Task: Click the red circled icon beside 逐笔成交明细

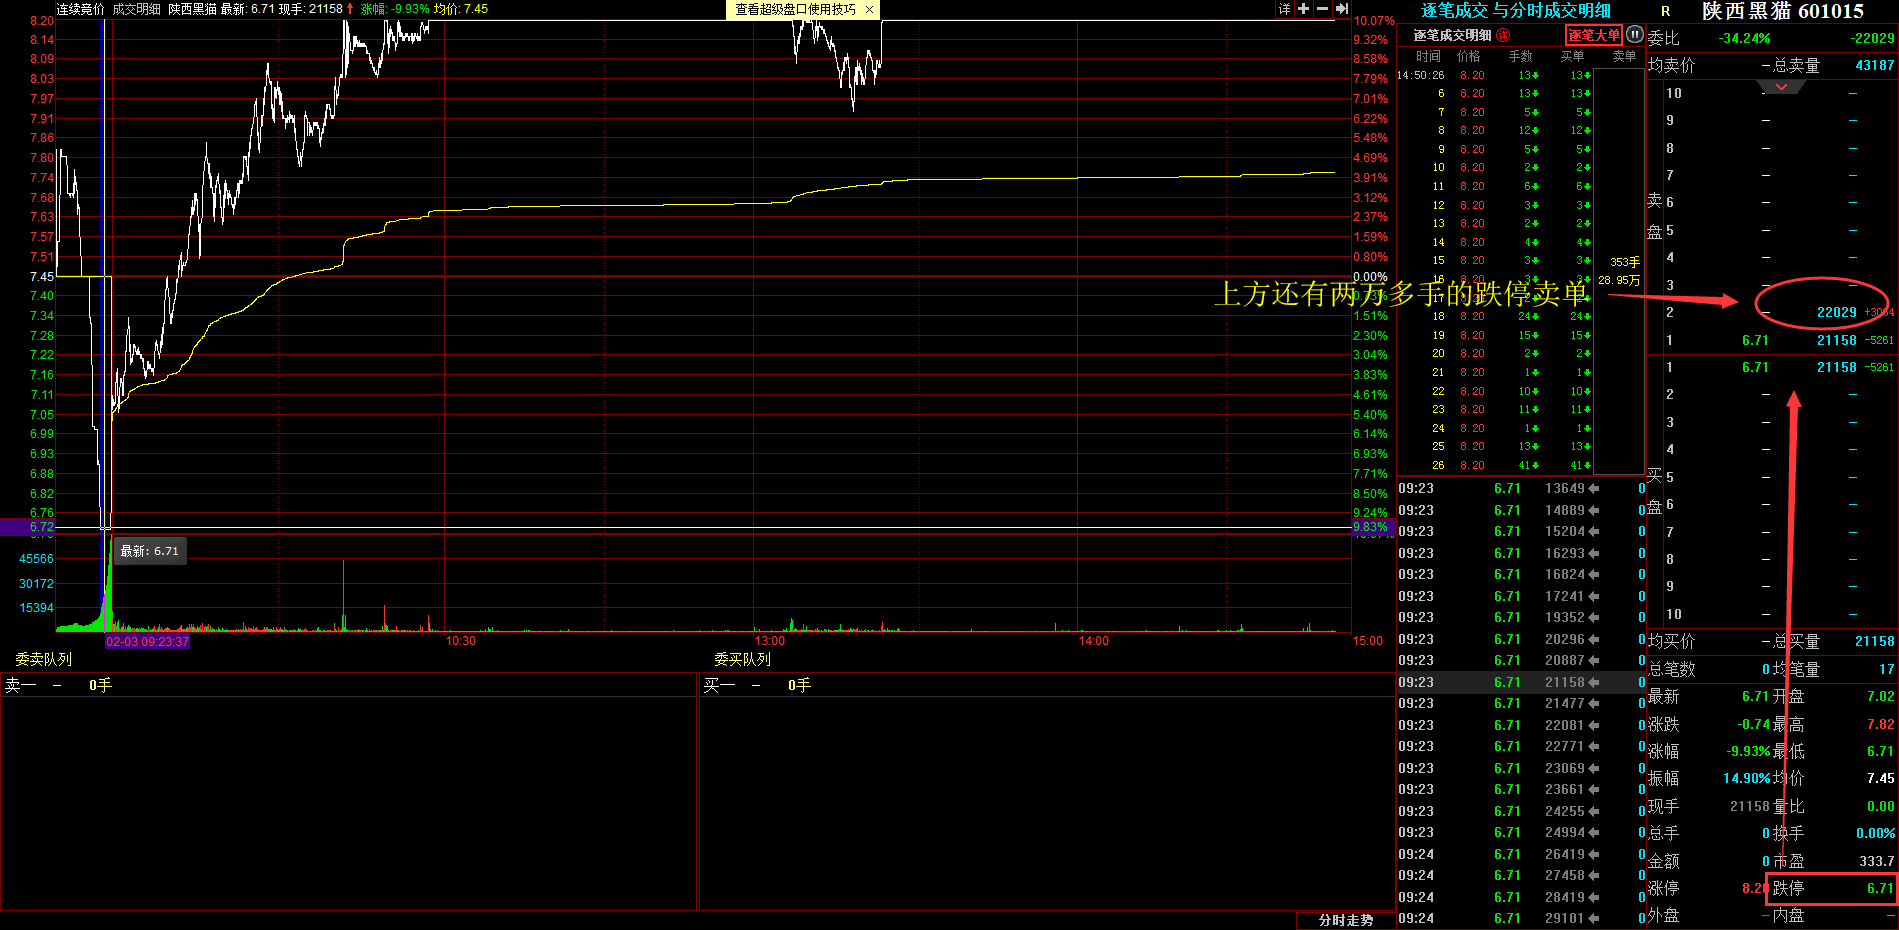Action: click(x=1503, y=35)
